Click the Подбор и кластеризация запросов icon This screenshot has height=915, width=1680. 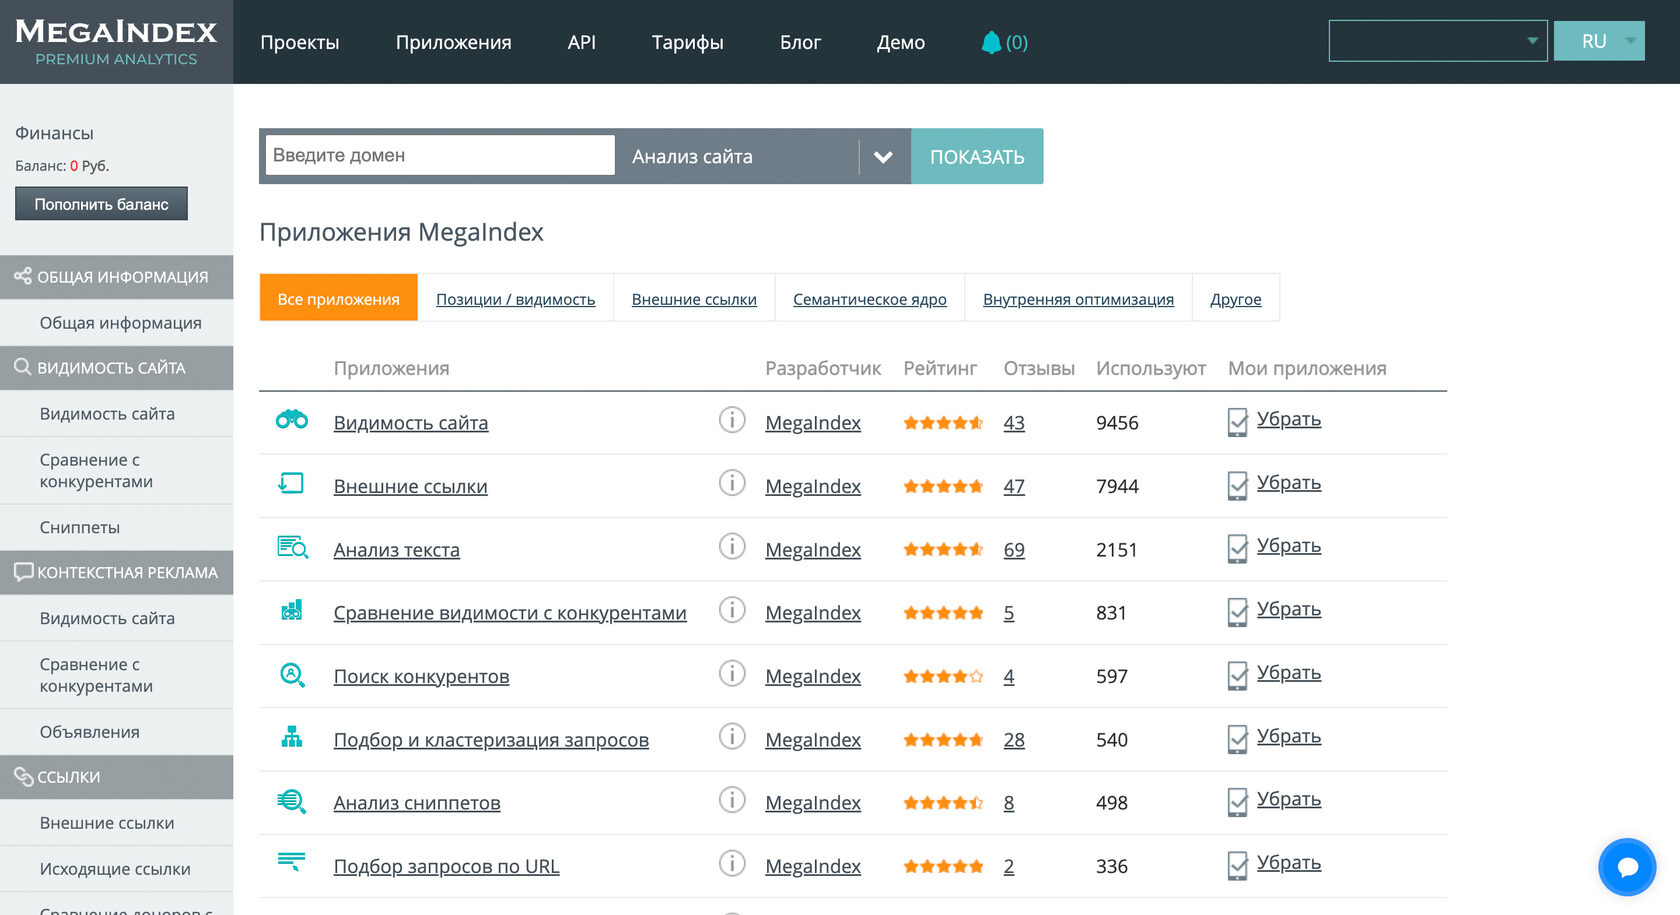292,737
